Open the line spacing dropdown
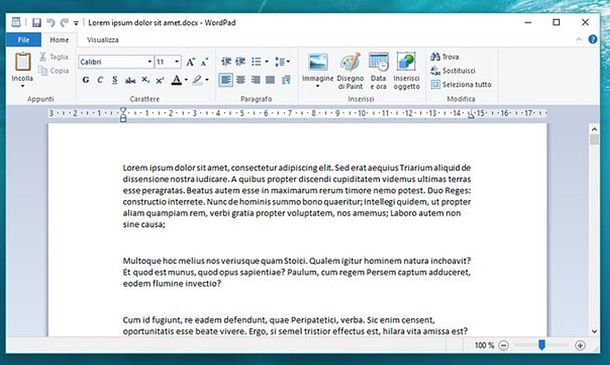Viewport: 610px width, 365px height. pos(282,61)
